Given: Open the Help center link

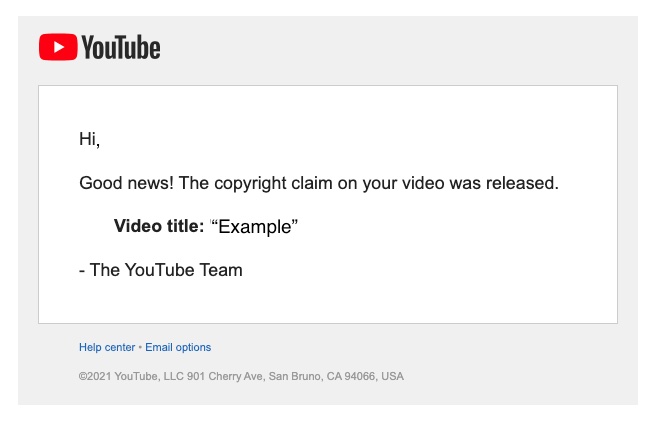Looking at the screenshot, I should click(107, 347).
